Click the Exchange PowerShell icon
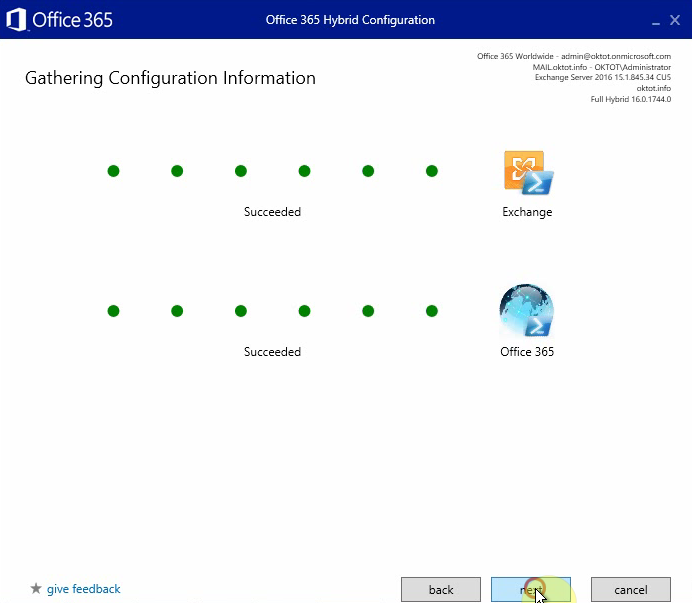The width and height of the screenshot is (692, 603). (528, 173)
